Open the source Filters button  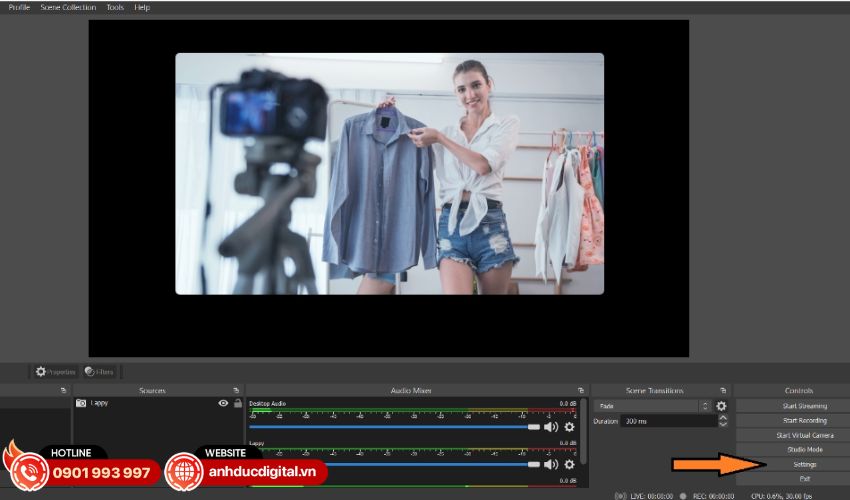pos(98,371)
